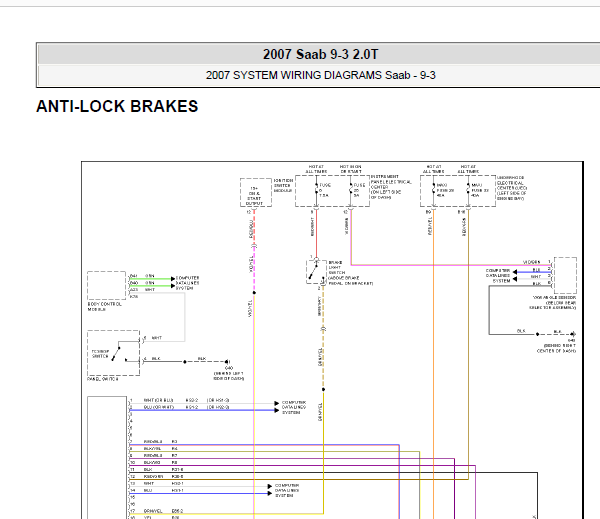Click the 'PANEL SWITCH' label
Image resolution: width=600 pixels, height=519 pixels.
coord(103,379)
